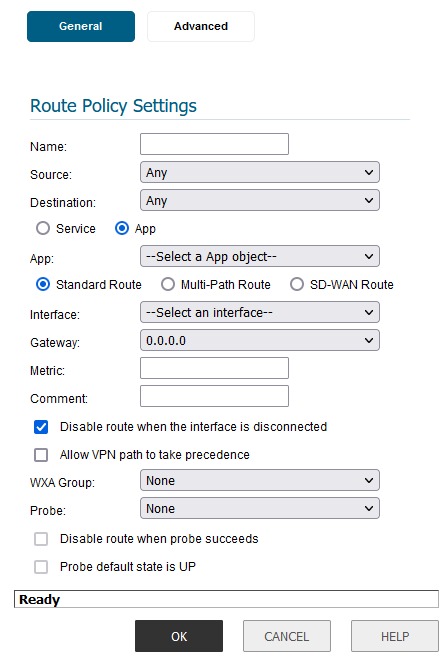Expand the Select an interface dropdown
447x662 pixels.
pyautogui.click(x=260, y=312)
